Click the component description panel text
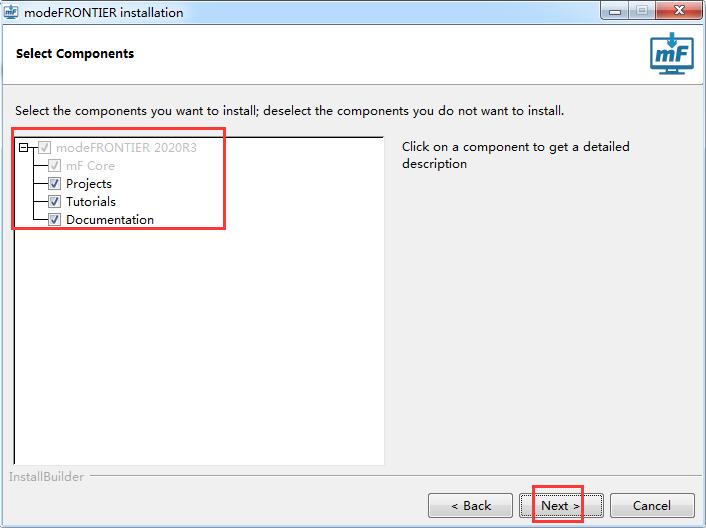The image size is (706, 528). coord(515,155)
